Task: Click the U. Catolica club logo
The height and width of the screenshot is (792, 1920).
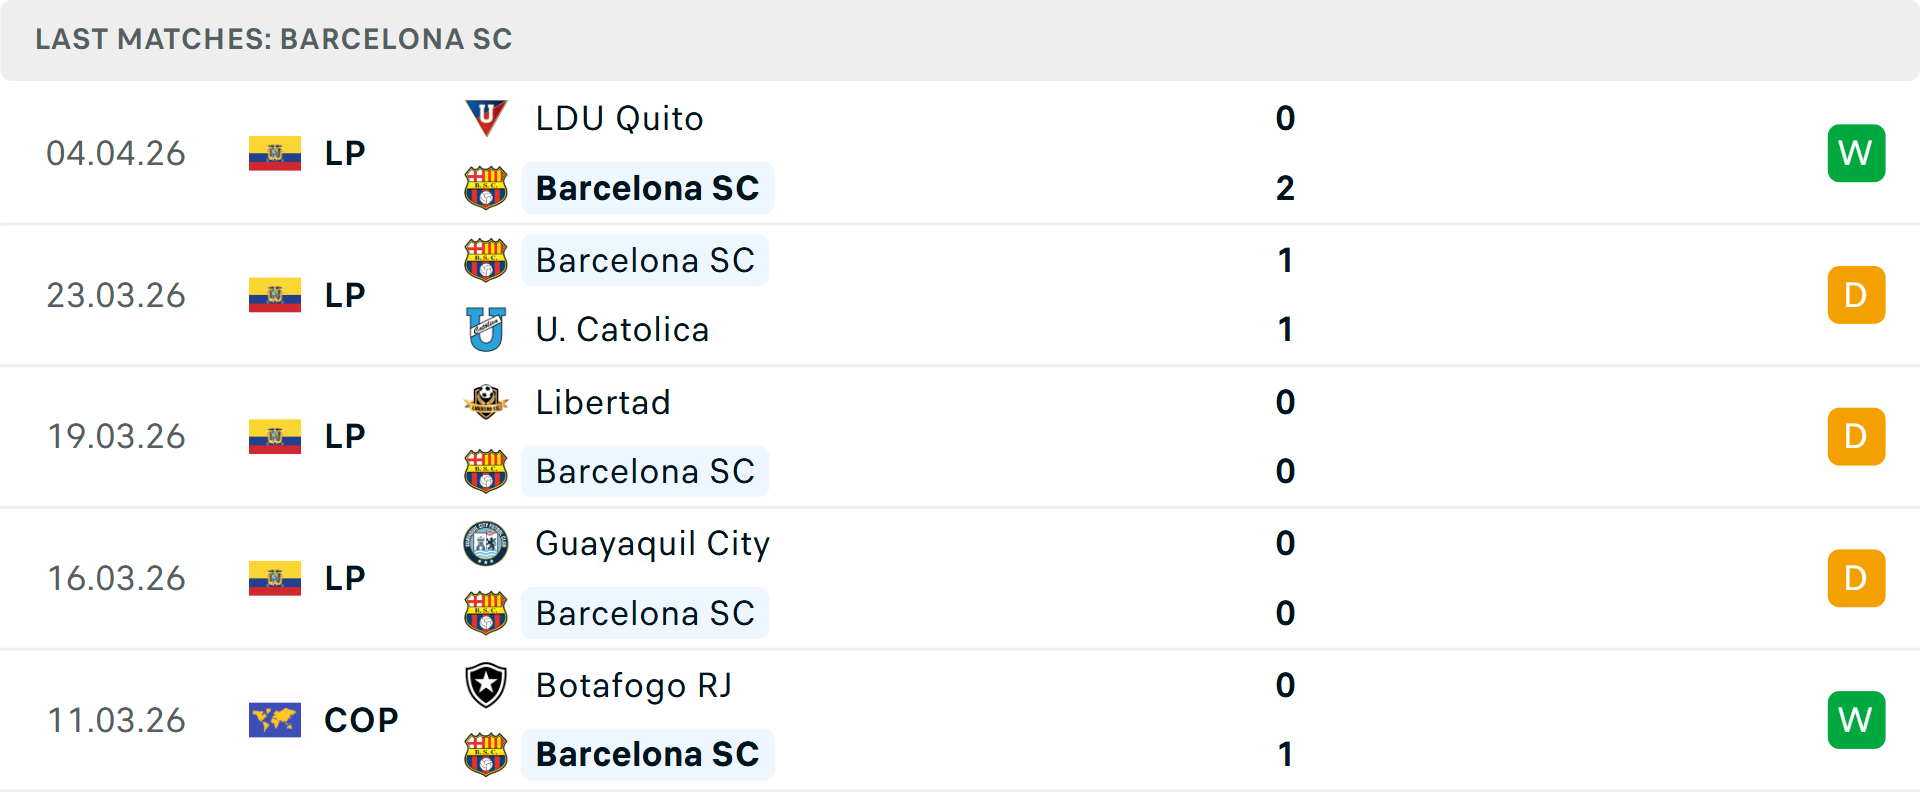Action: pyautogui.click(x=486, y=330)
